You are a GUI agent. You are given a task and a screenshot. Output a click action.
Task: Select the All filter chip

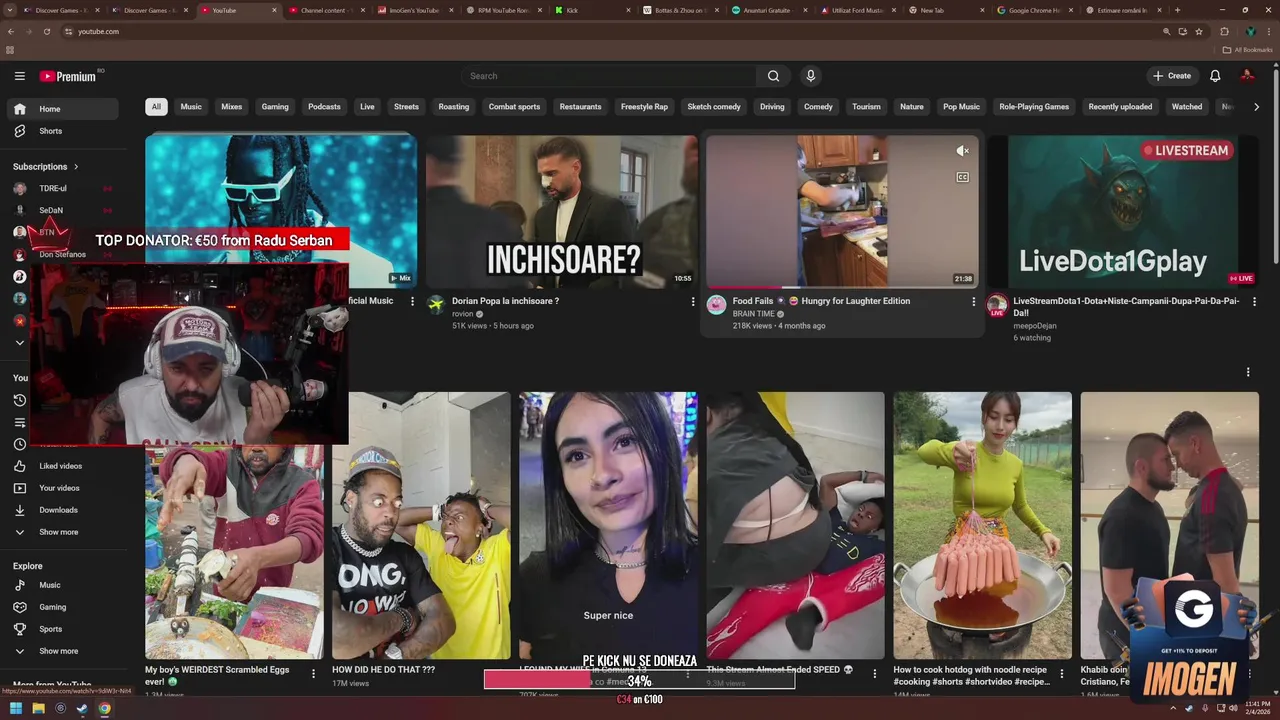156,107
